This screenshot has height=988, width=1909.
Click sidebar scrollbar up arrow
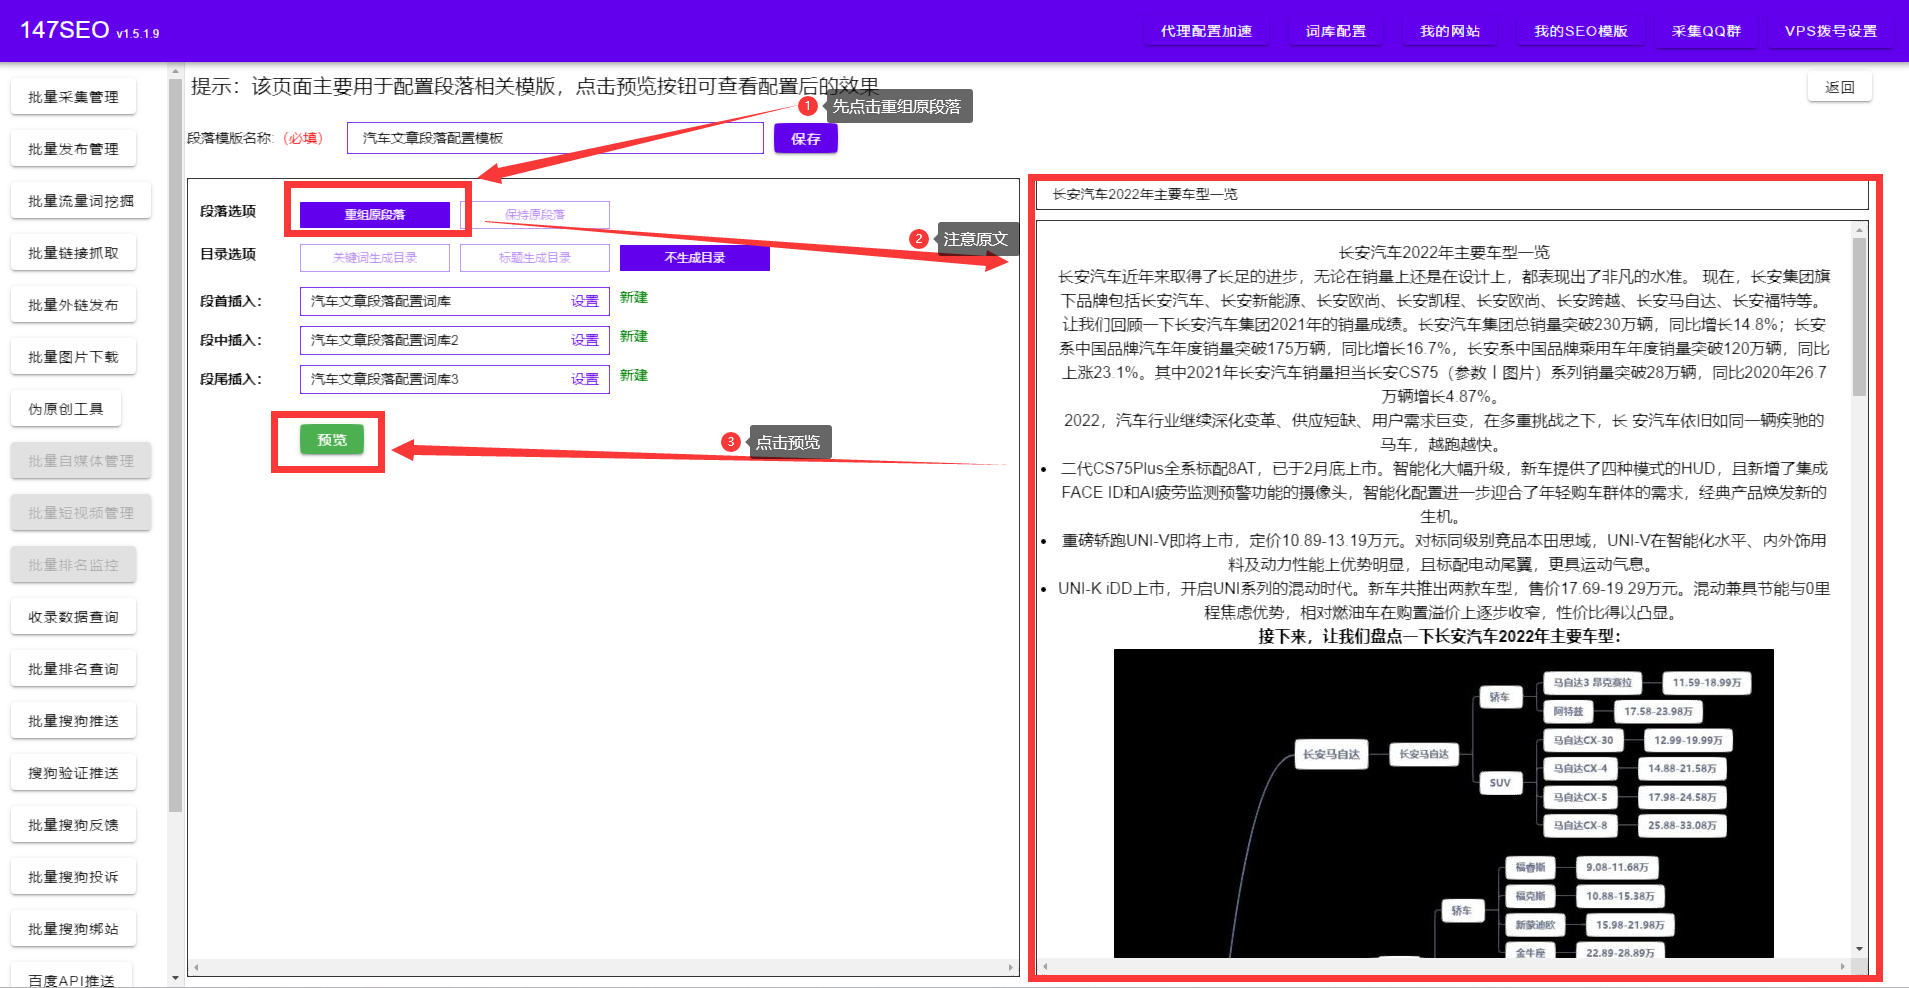tap(176, 71)
